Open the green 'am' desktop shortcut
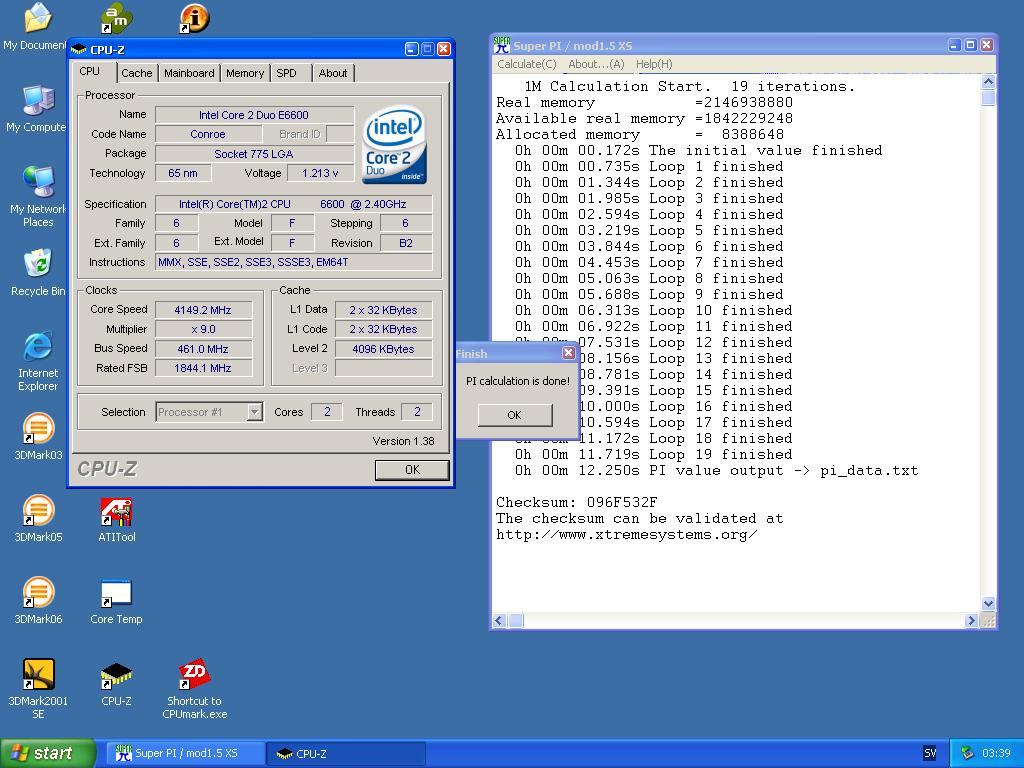Viewport: 1024px width, 768px height. pos(116,18)
